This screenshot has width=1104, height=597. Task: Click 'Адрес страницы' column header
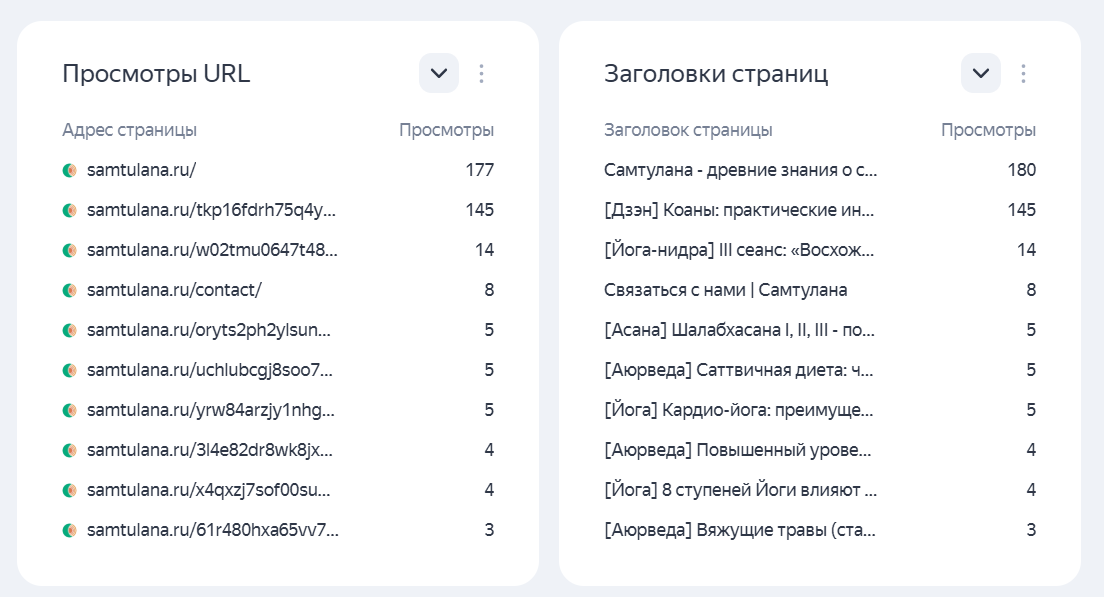pyautogui.click(x=129, y=130)
